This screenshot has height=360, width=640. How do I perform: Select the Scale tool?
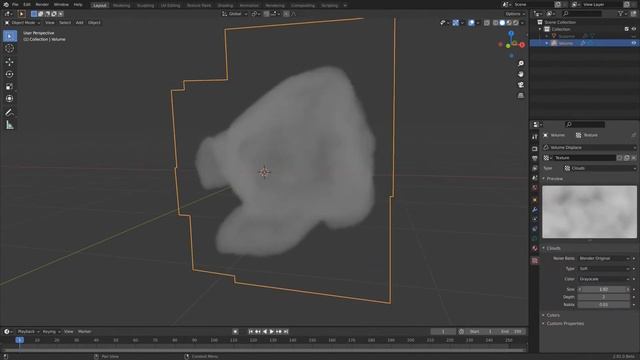[10, 87]
